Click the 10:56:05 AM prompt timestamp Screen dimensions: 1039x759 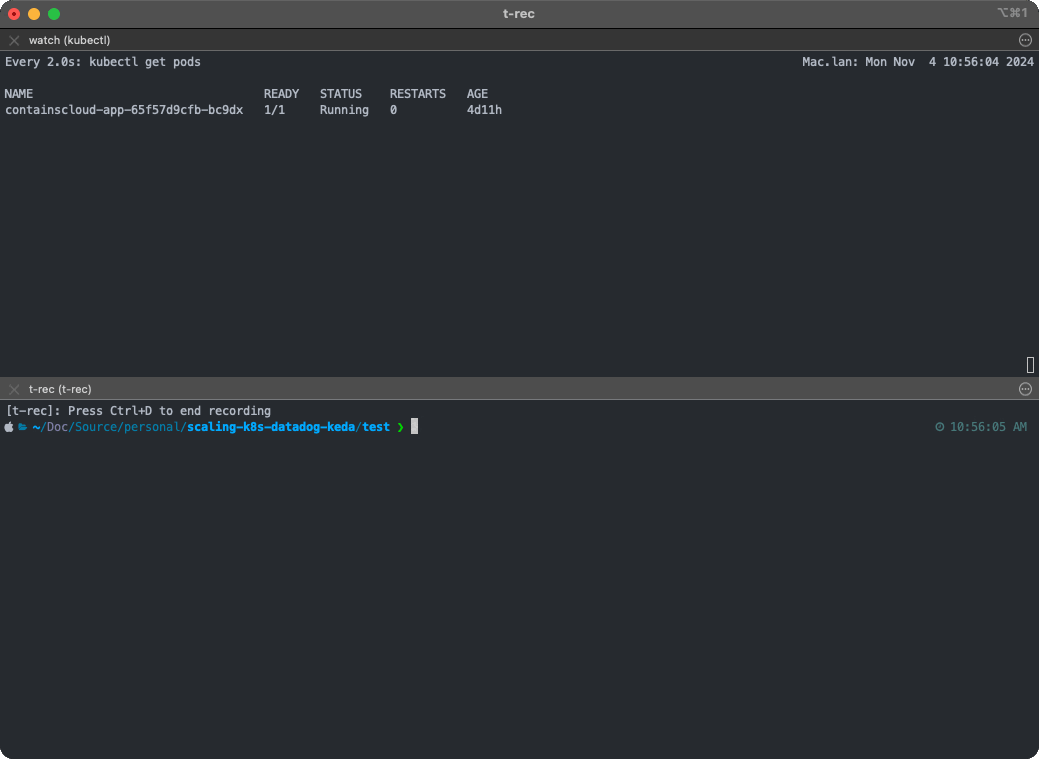click(x=988, y=427)
